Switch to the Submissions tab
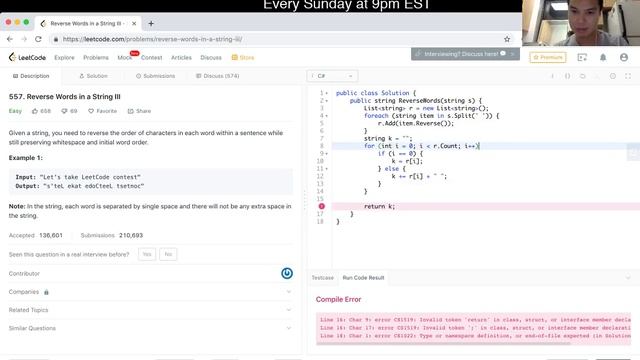Screen dimensions: 640x360 tap(156, 76)
